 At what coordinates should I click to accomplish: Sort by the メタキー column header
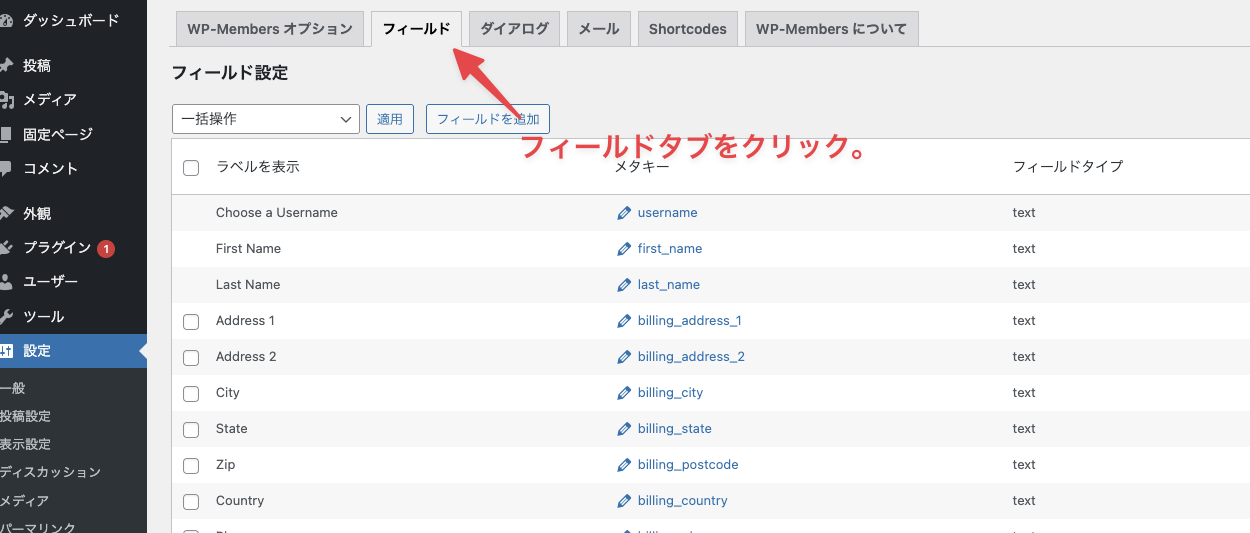tap(641, 167)
